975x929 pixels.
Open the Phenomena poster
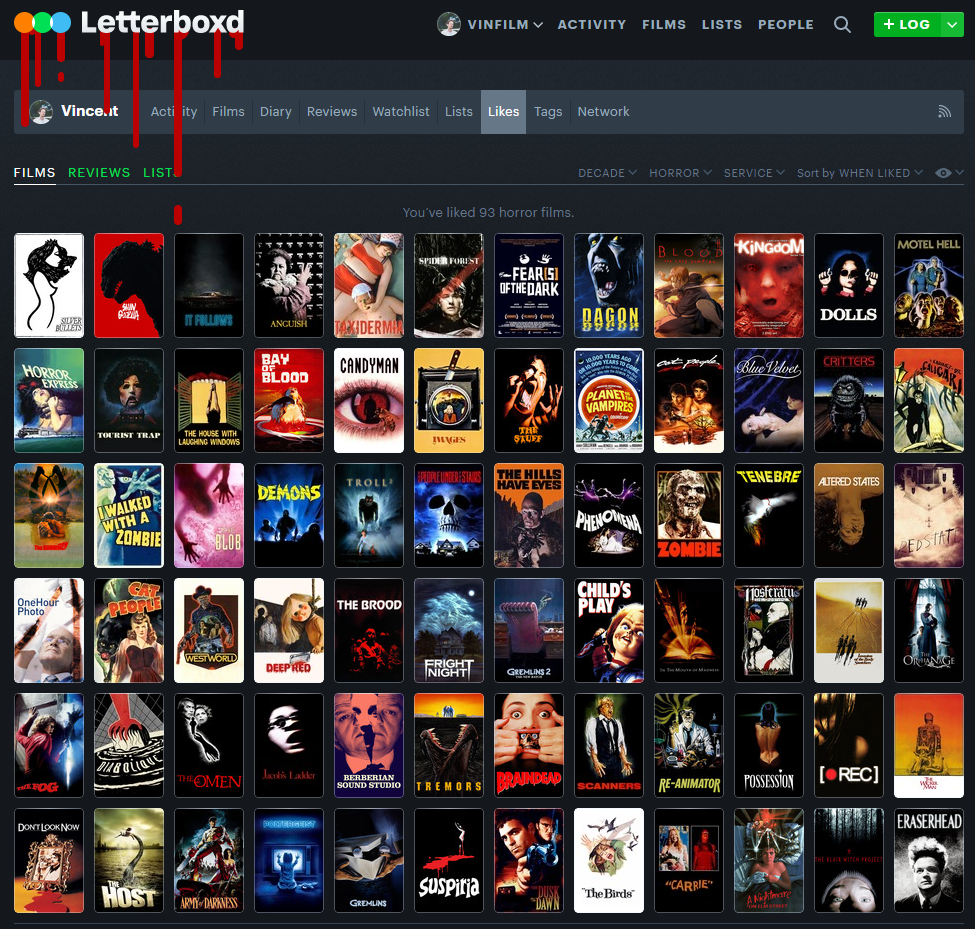click(x=609, y=515)
